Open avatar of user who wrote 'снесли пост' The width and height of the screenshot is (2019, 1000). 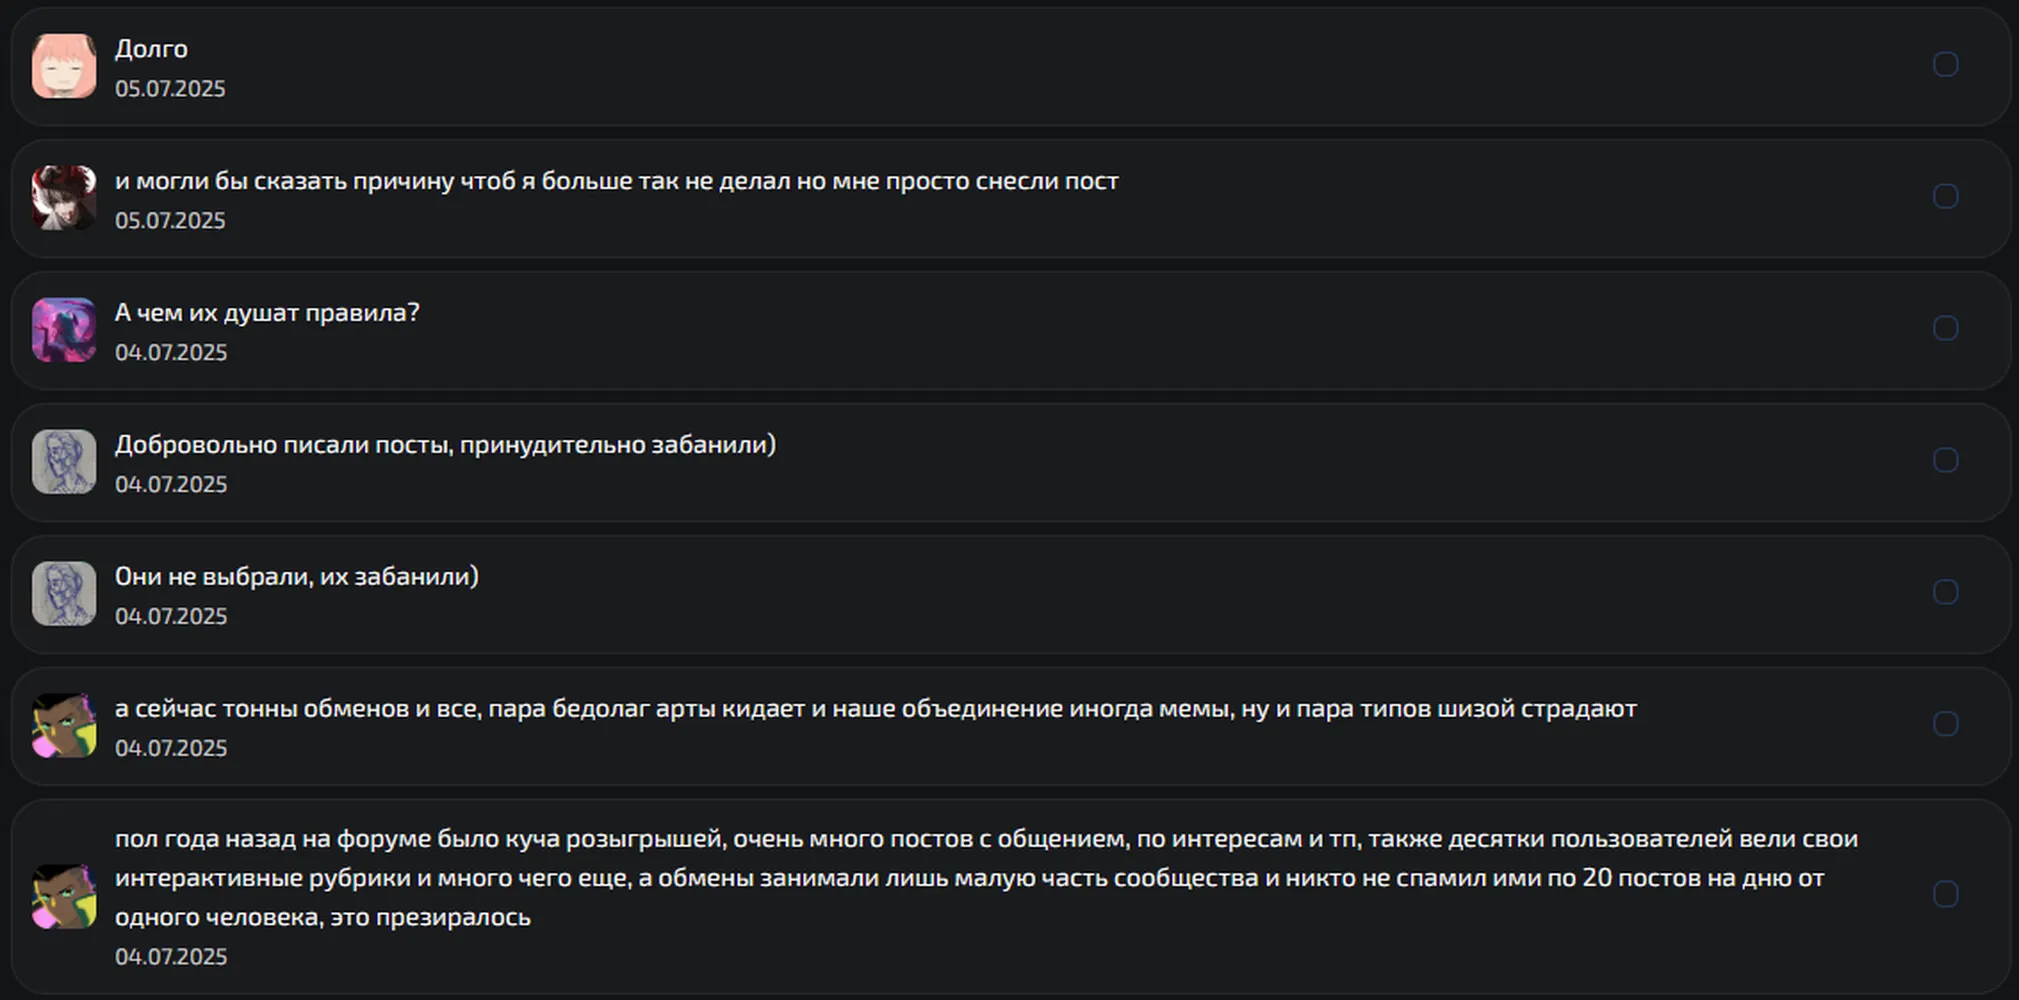click(64, 198)
